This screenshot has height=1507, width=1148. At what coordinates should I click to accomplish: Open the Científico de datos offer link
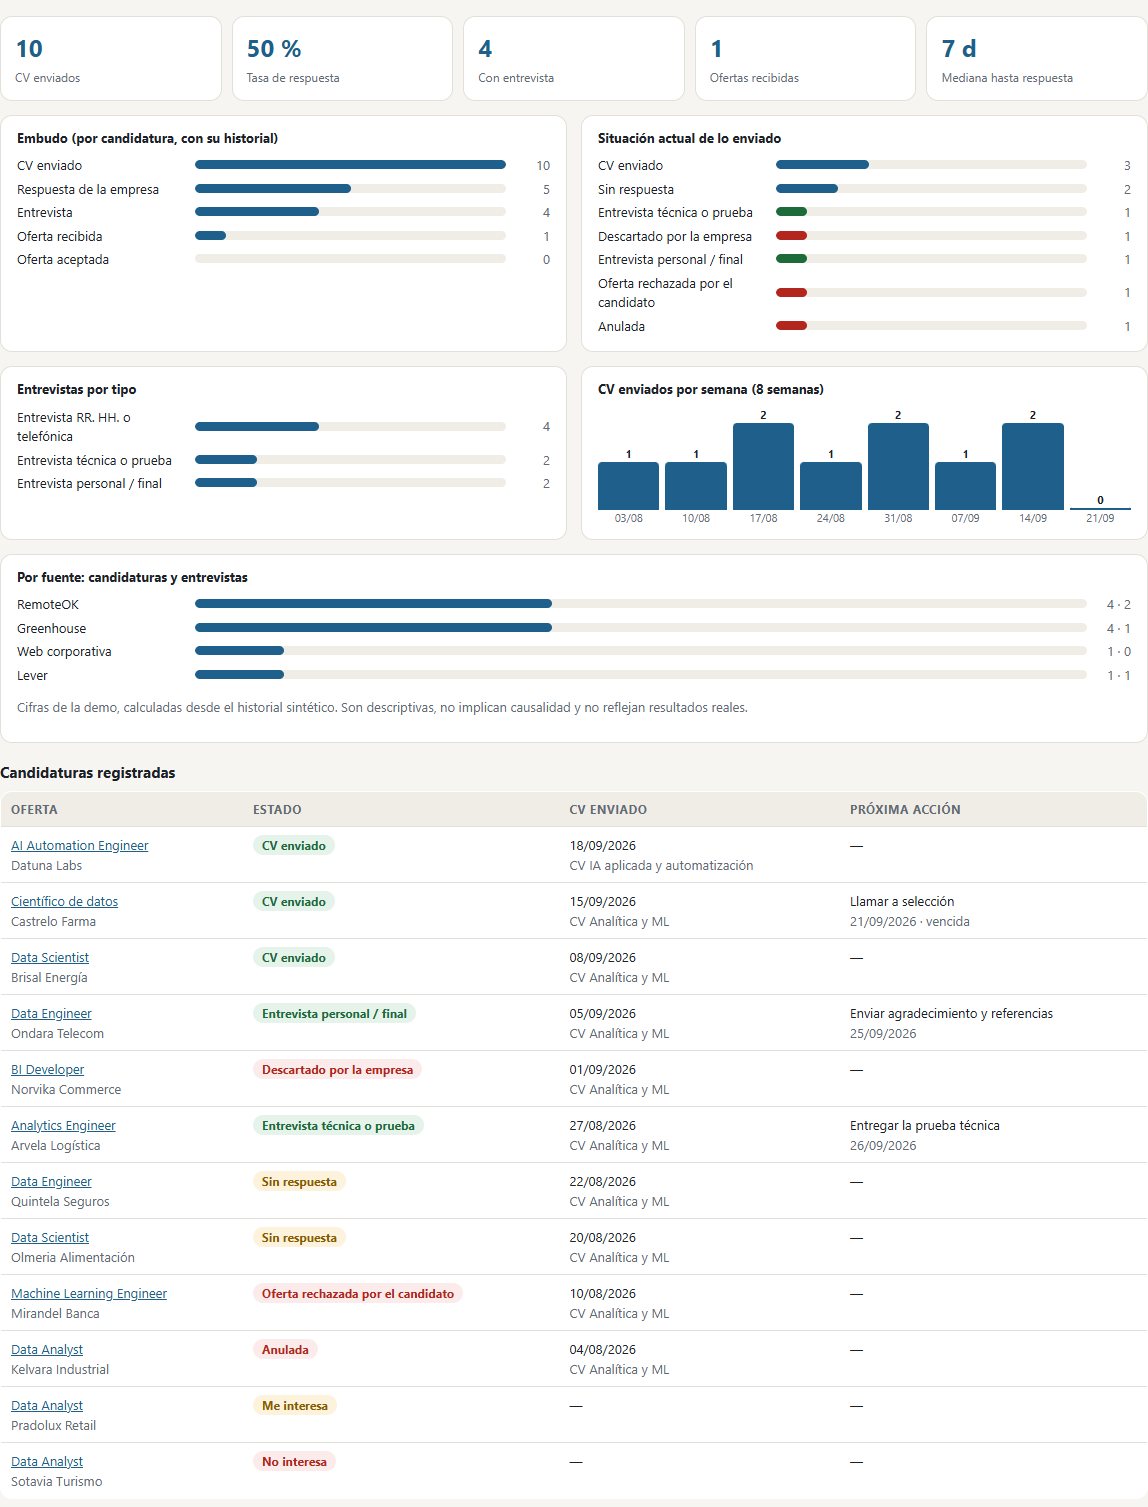(x=64, y=902)
